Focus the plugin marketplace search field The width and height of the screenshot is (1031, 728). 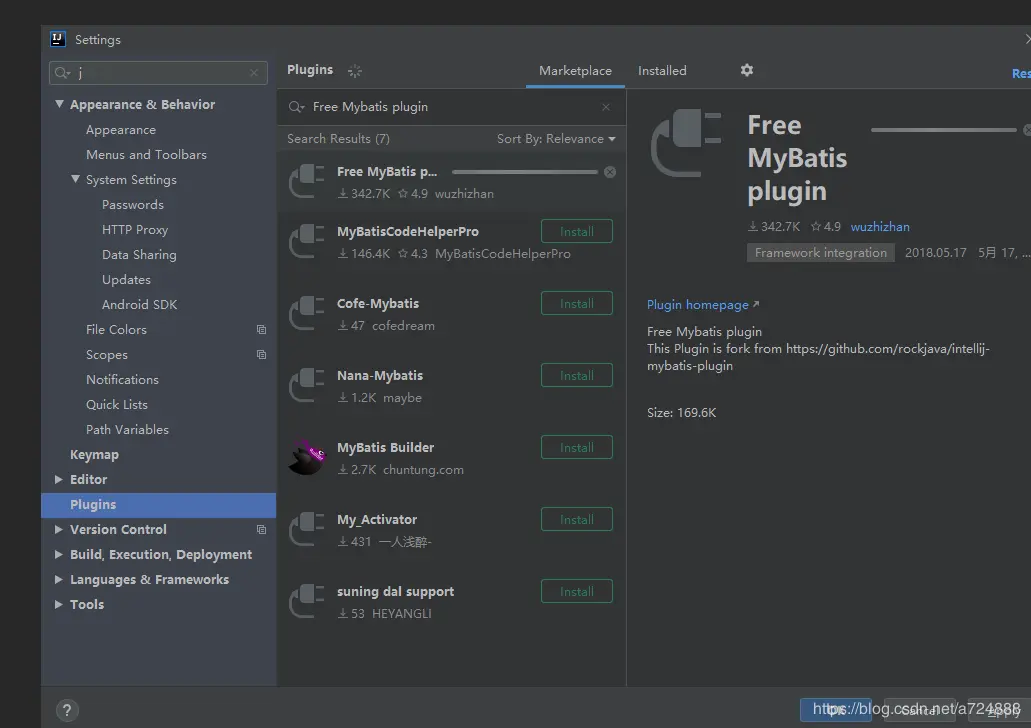click(x=450, y=107)
